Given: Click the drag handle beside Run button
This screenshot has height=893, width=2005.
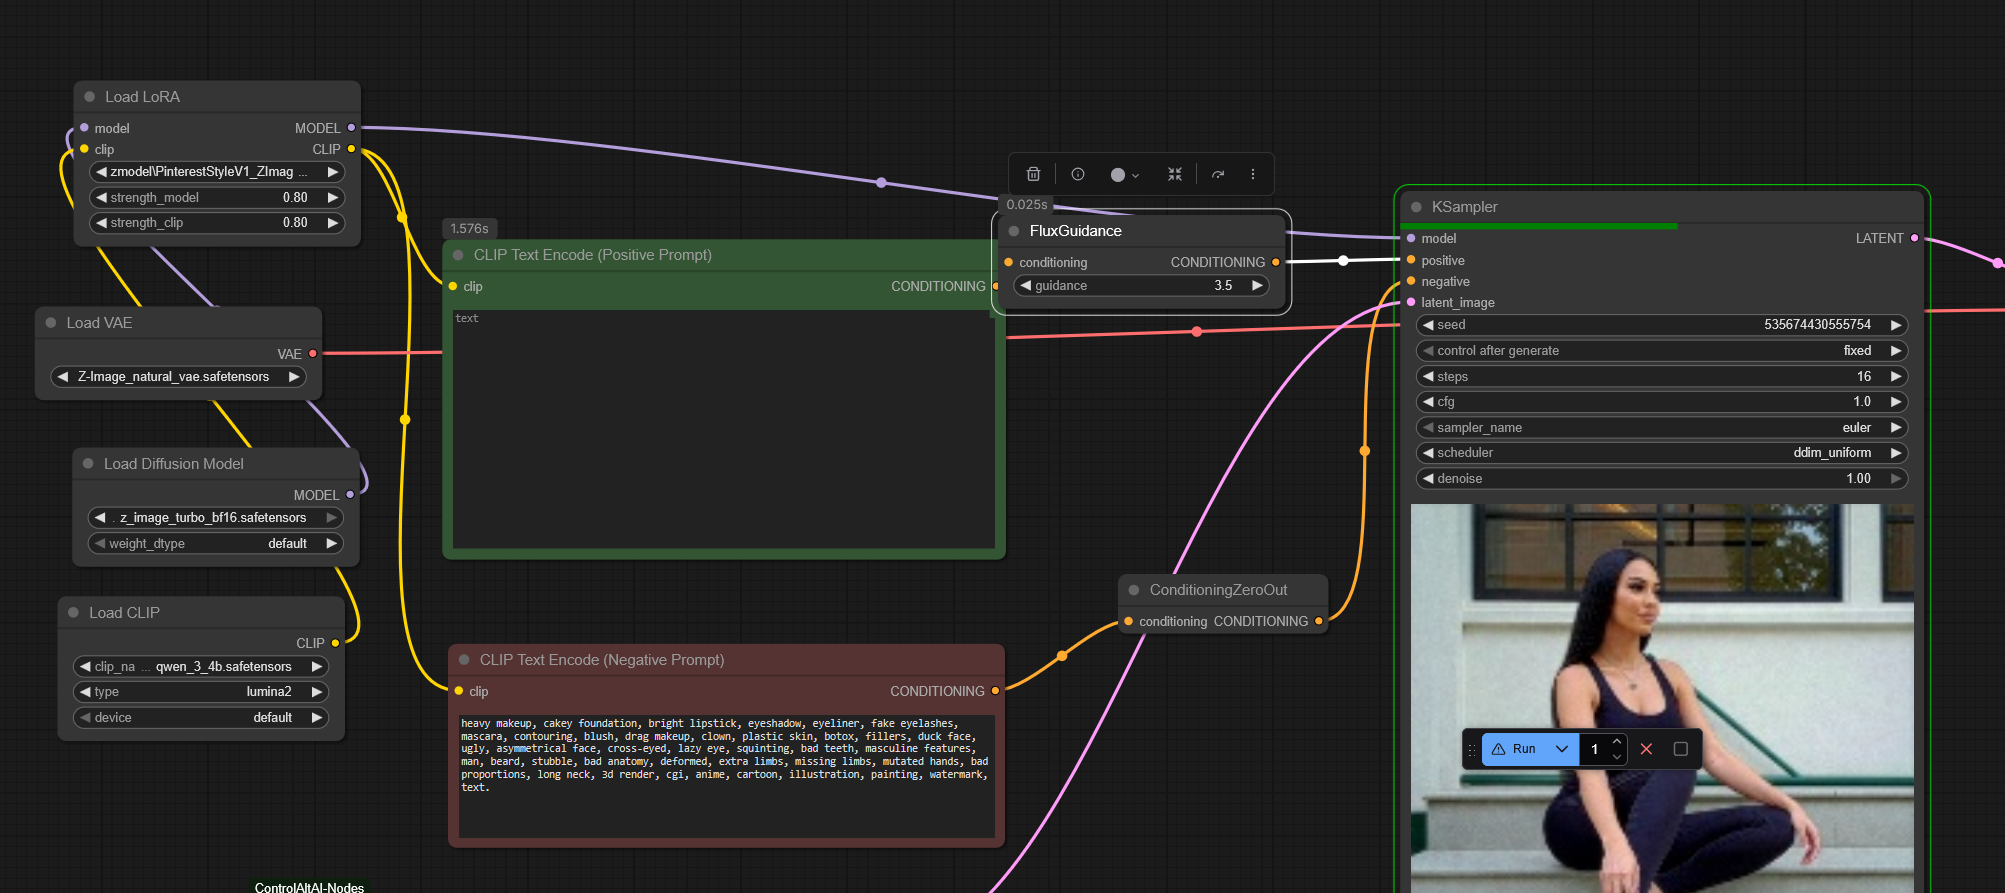Looking at the screenshot, I should [x=1471, y=749].
